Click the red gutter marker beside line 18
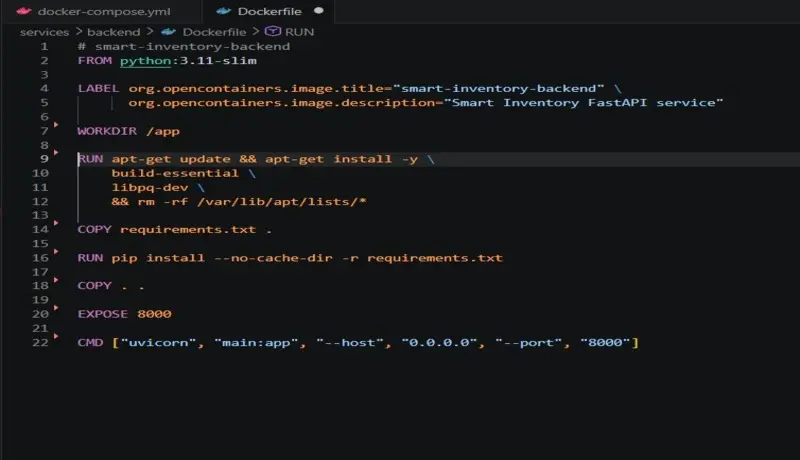This screenshot has height=460, width=800. click(x=56, y=279)
